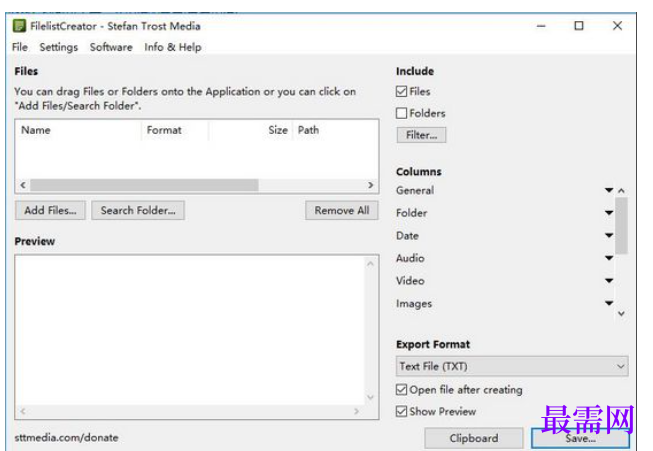Screen dimensions: 653x451
Task: Open the Export Format dropdown
Action: [512, 366]
